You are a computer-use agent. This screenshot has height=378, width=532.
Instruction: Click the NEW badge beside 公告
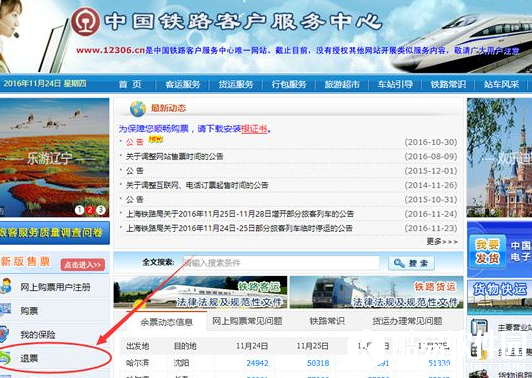click(155, 139)
